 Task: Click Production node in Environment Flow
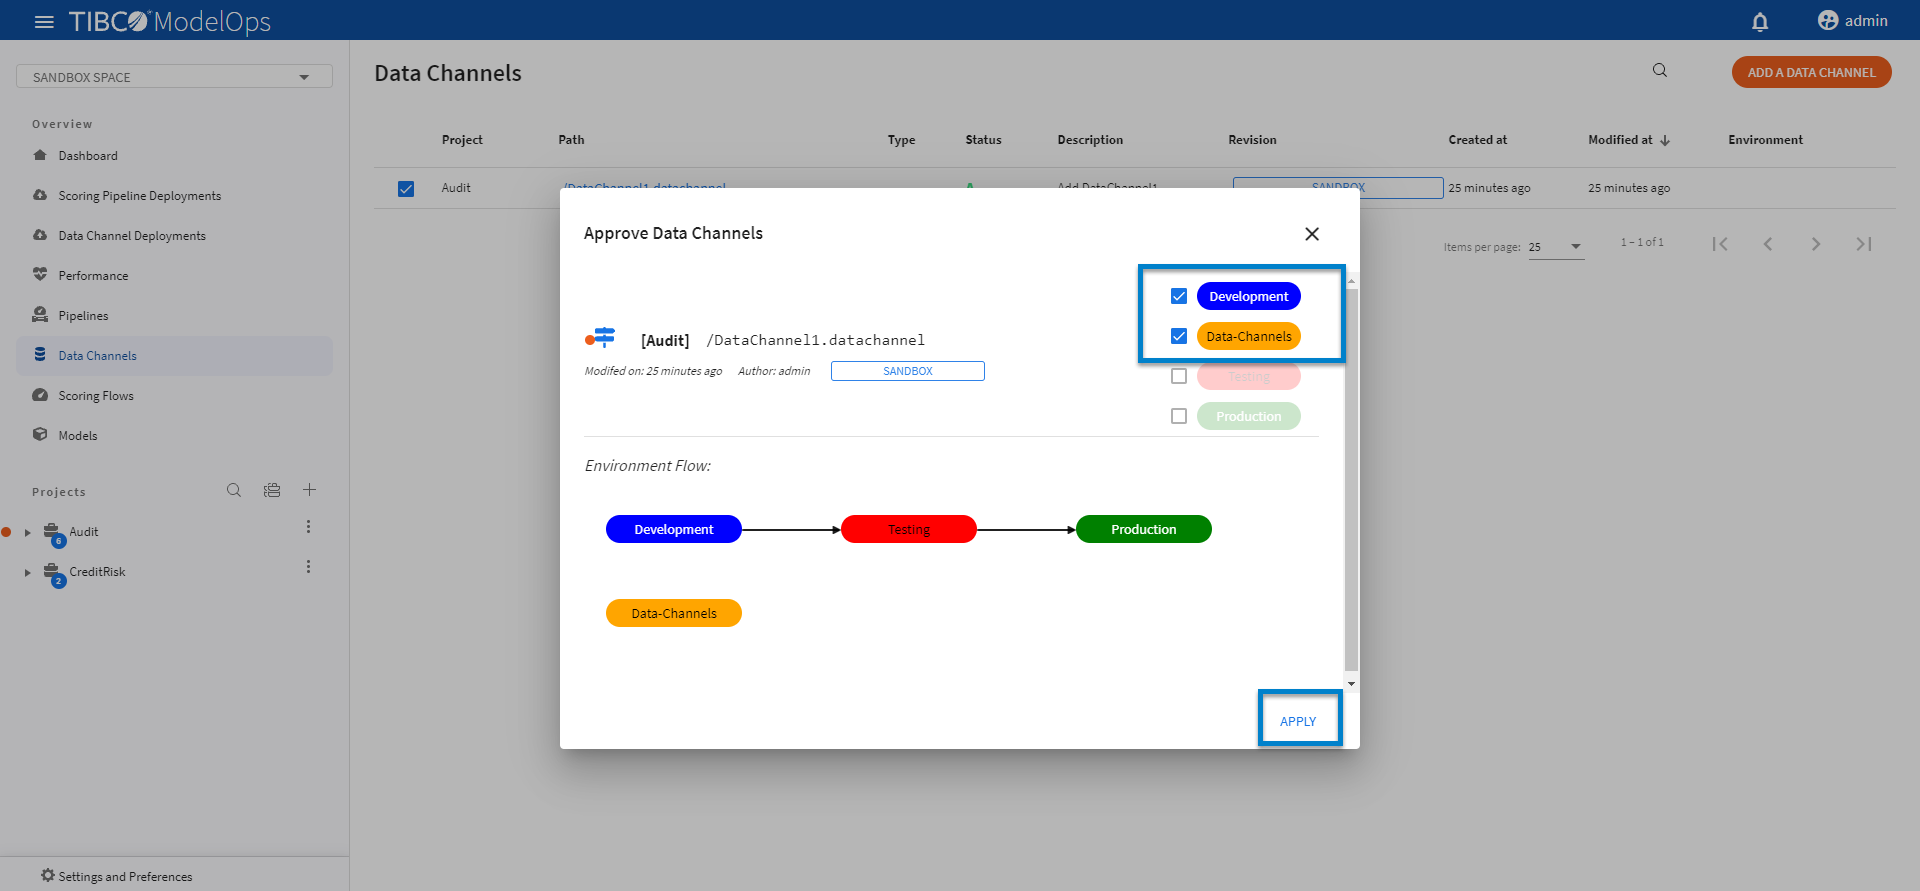[1144, 529]
